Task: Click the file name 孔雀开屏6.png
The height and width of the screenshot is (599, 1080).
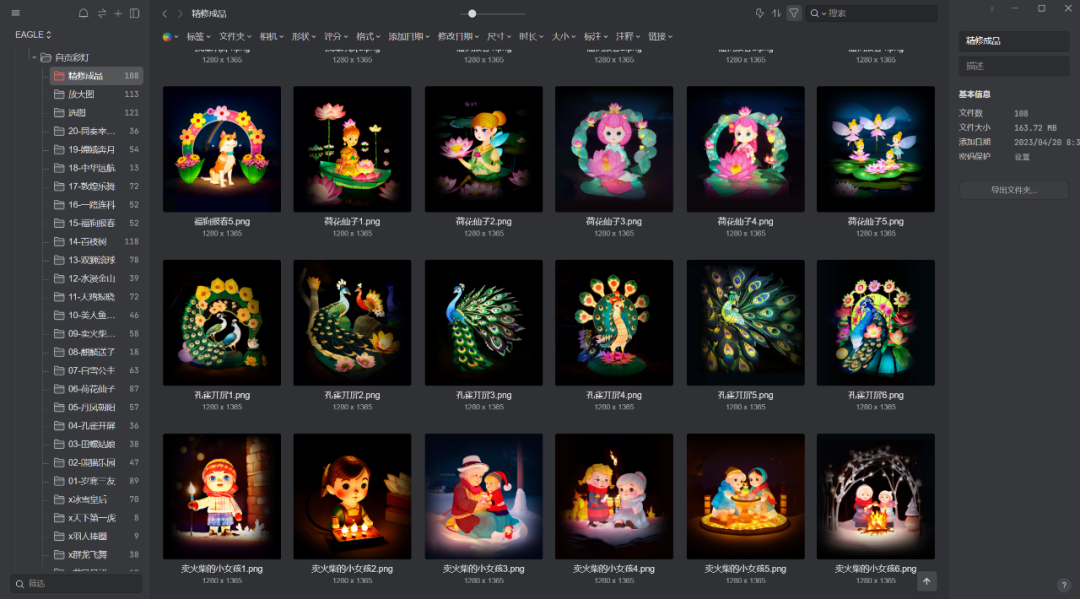Action: [x=875, y=396]
